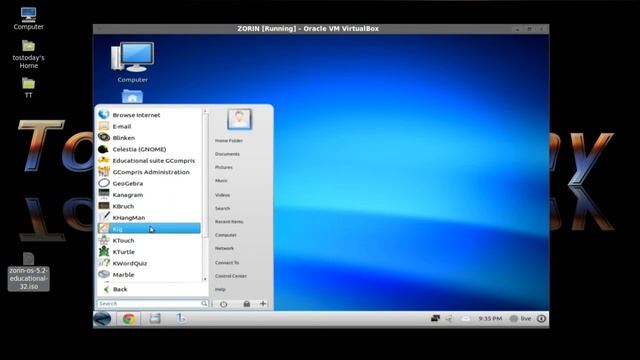The height and width of the screenshot is (360, 640).
Task: Click the plus icon in start menu
Action: point(263,304)
